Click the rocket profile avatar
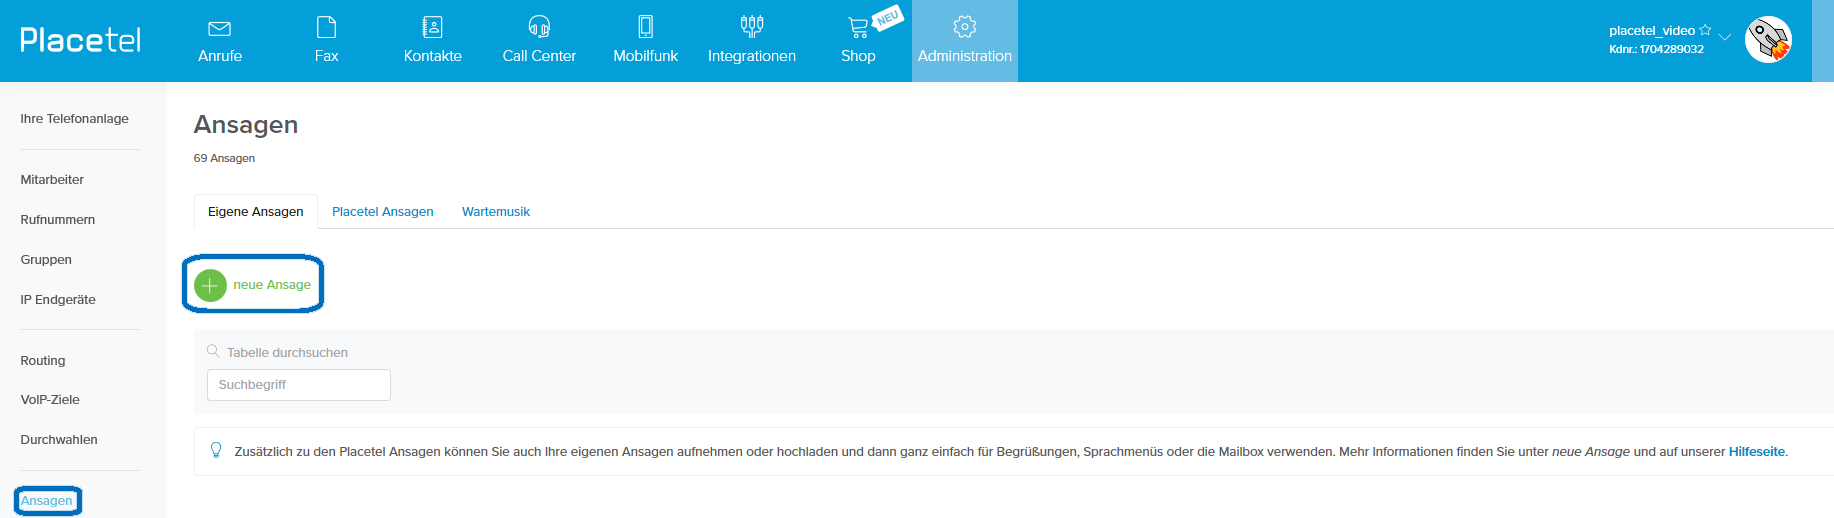The width and height of the screenshot is (1834, 518). coord(1768,40)
